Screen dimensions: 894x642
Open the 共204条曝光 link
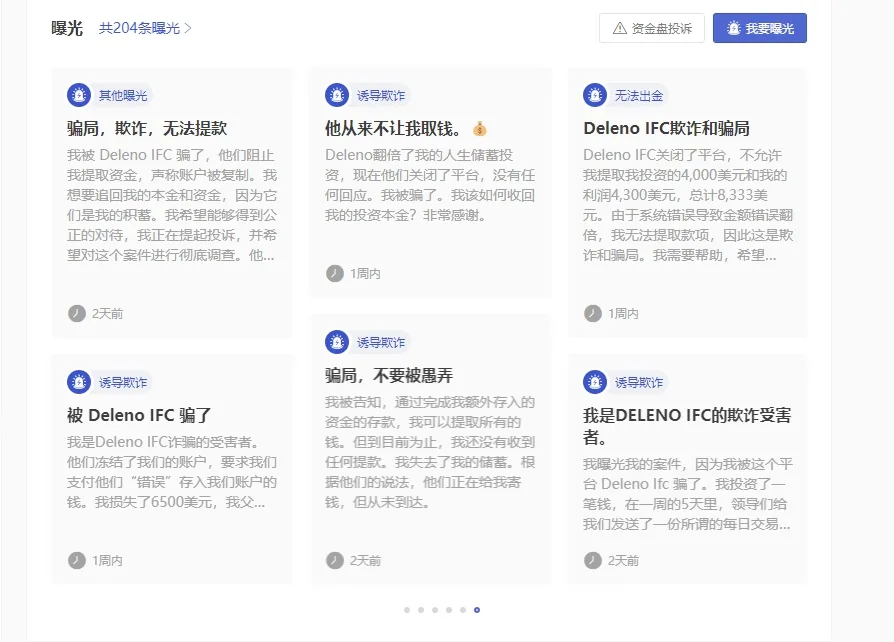click(x=145, y=28)
